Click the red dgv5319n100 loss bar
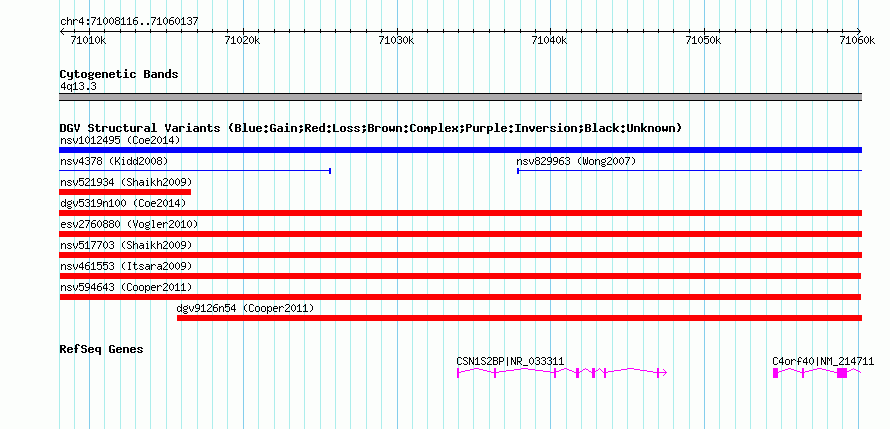 pyautogui.click(x=460, y=213)
